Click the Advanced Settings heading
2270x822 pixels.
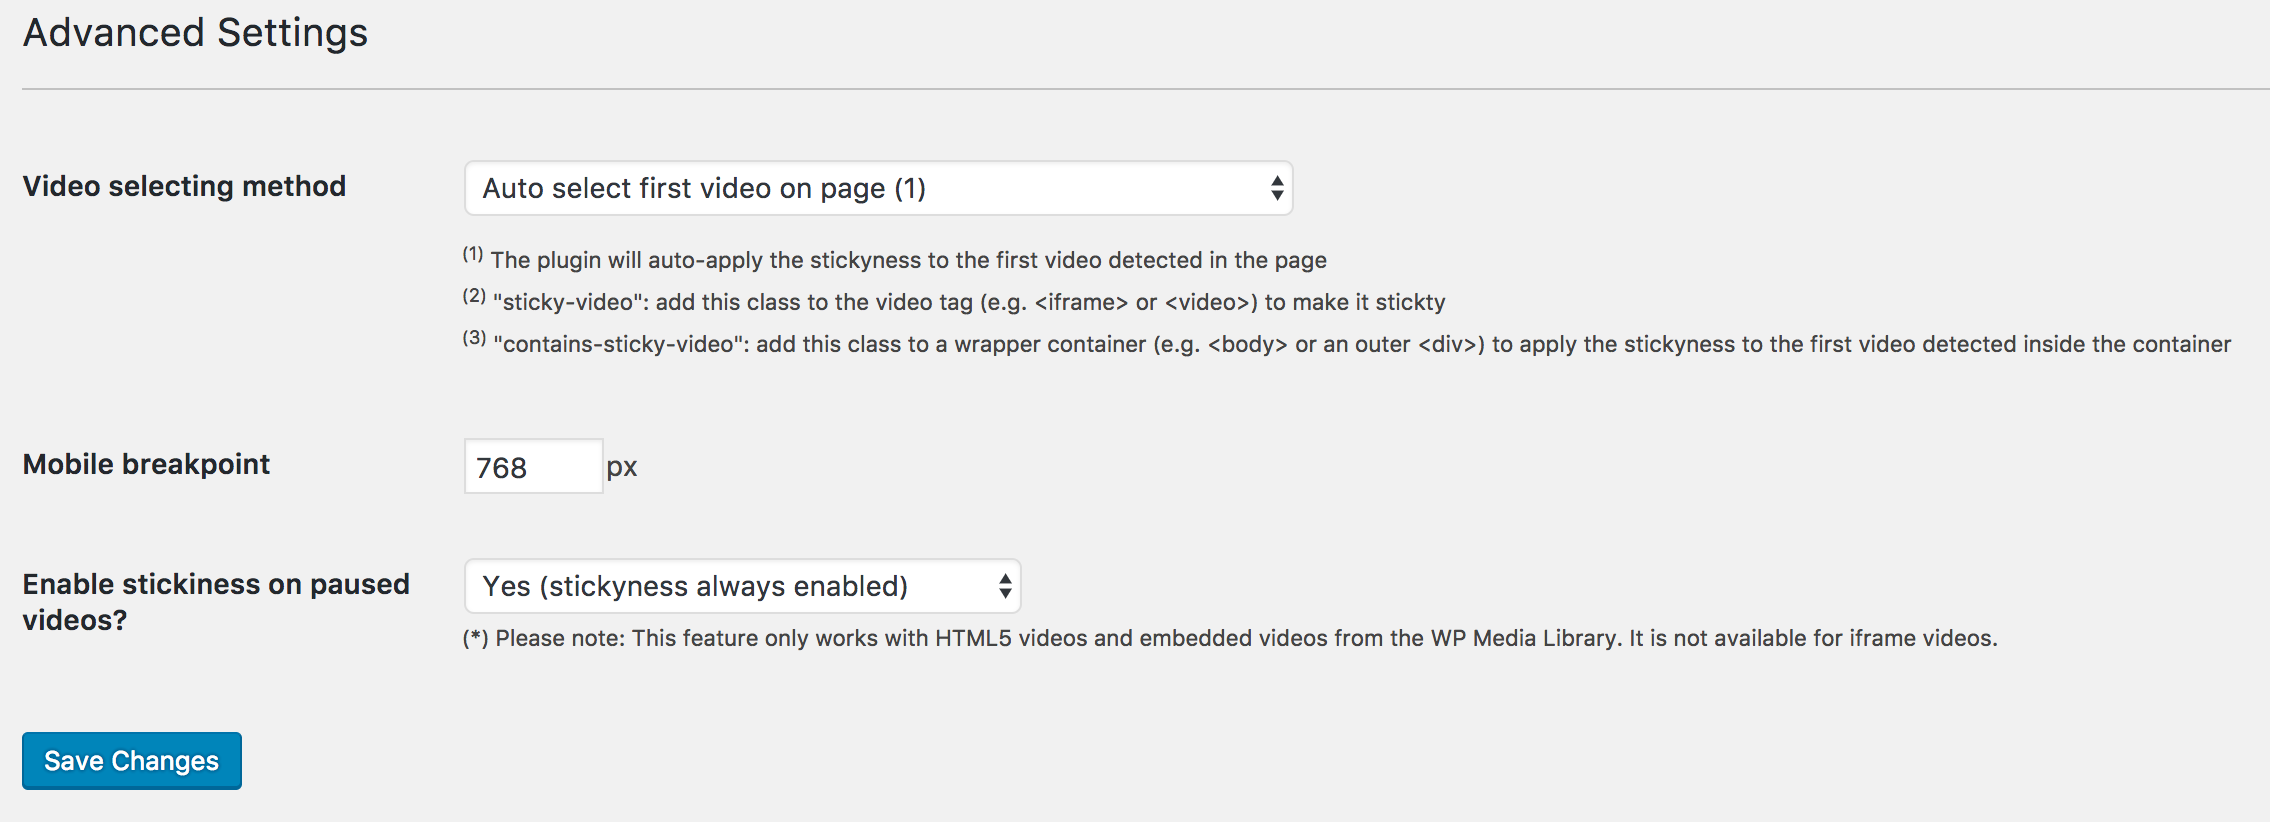196,33
